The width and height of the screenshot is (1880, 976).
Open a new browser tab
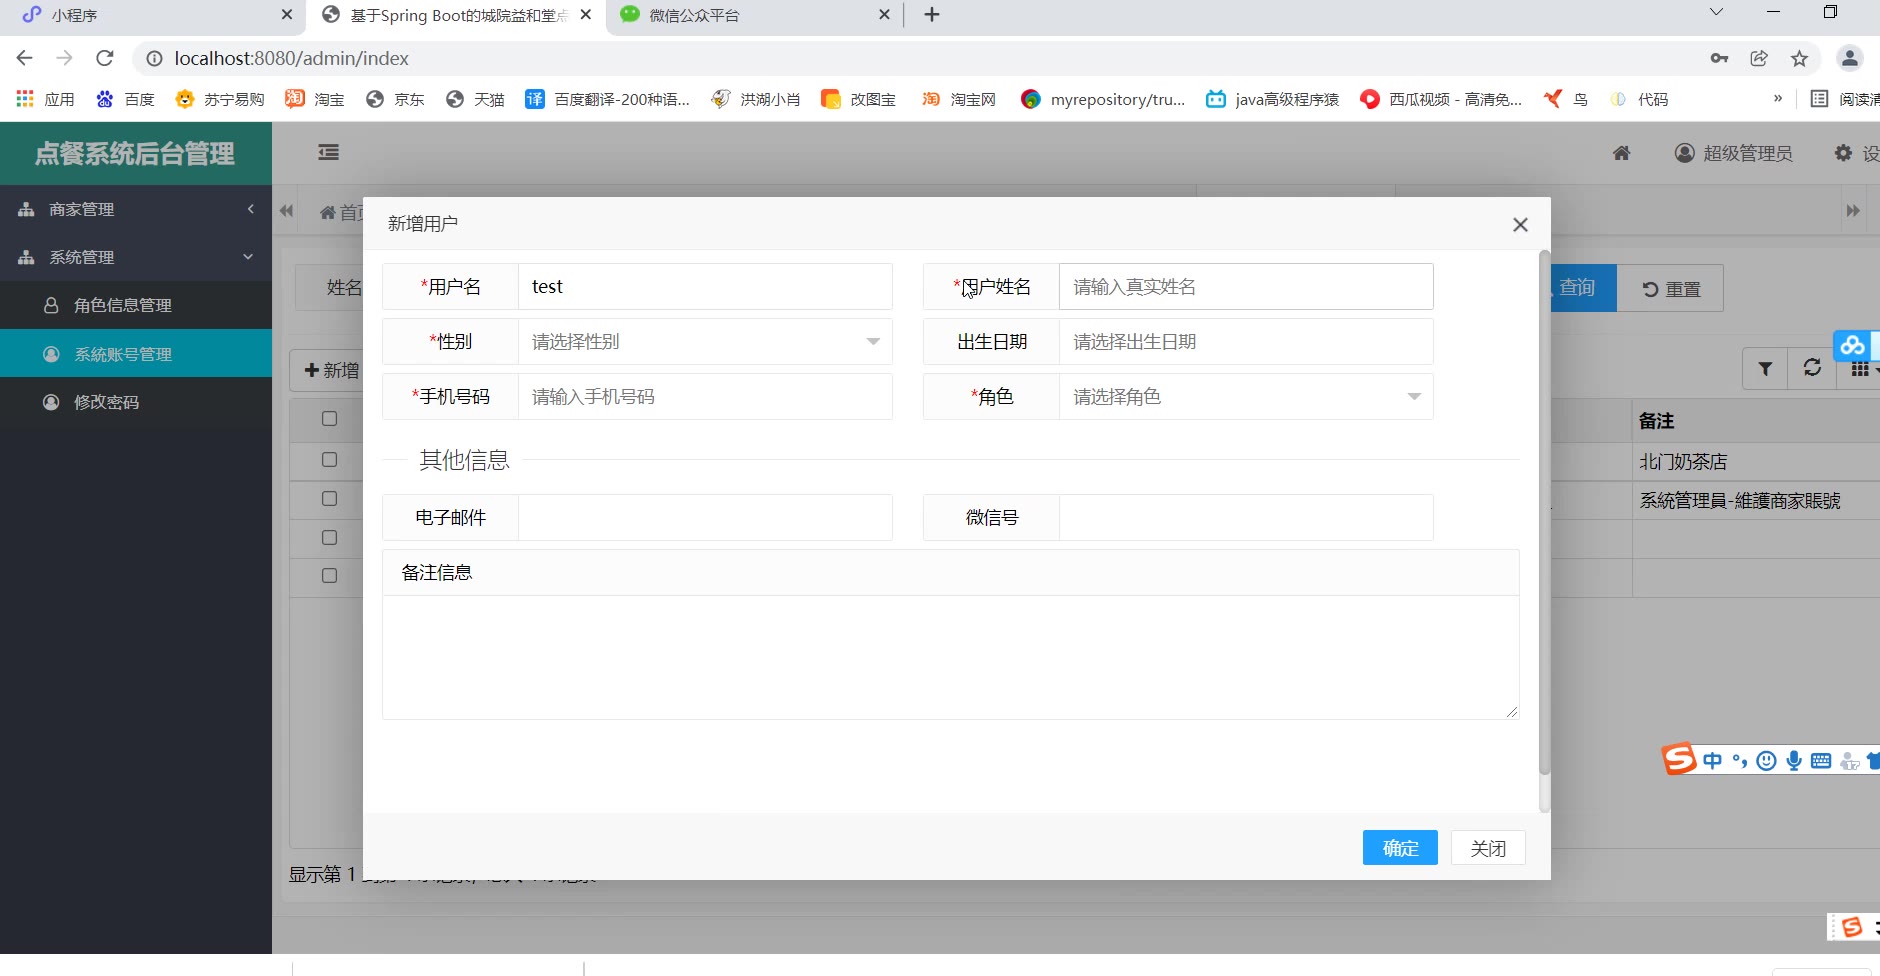[x=932, y=15]
